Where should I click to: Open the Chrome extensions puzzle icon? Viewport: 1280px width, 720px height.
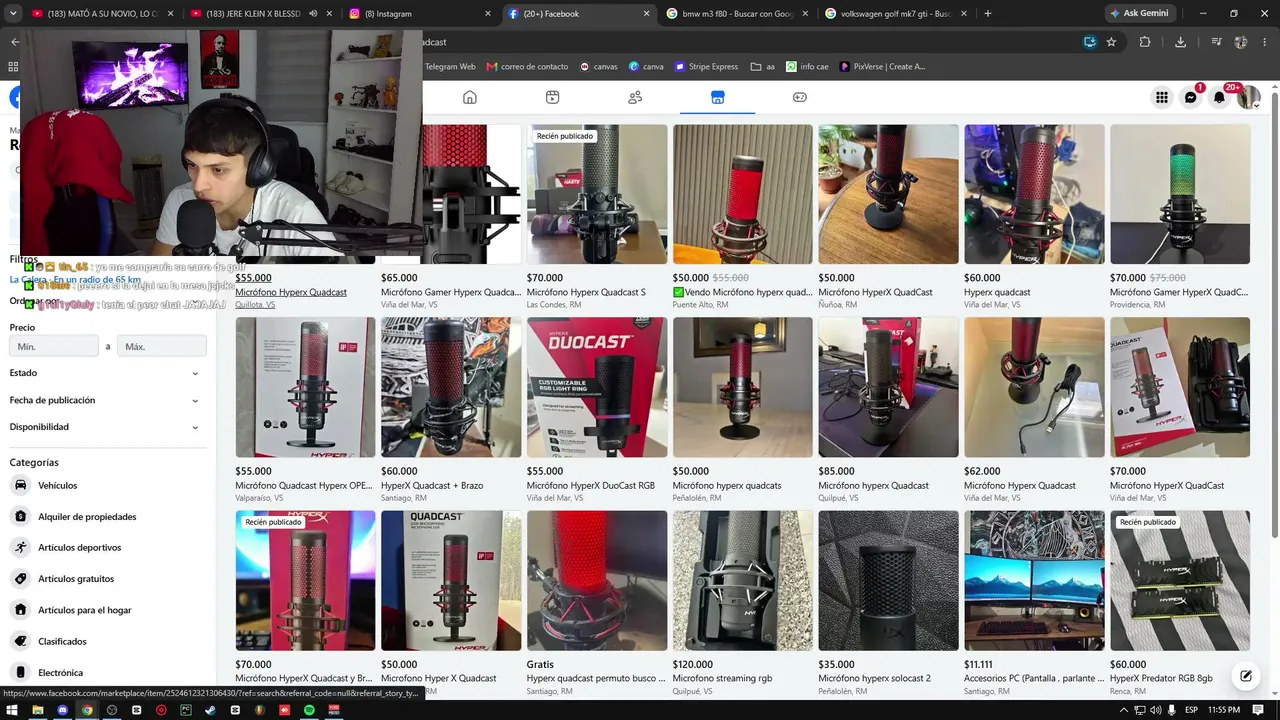tap(1145, 42)
